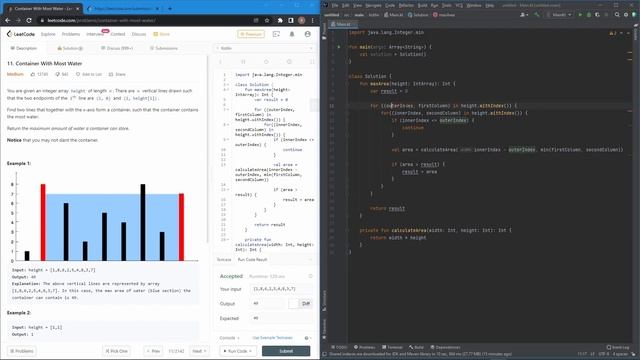This screenshot has width=640, height=360.
Task: Switch to the second Chrome tab
Action: pyautogui.click(x=123, y=8)
